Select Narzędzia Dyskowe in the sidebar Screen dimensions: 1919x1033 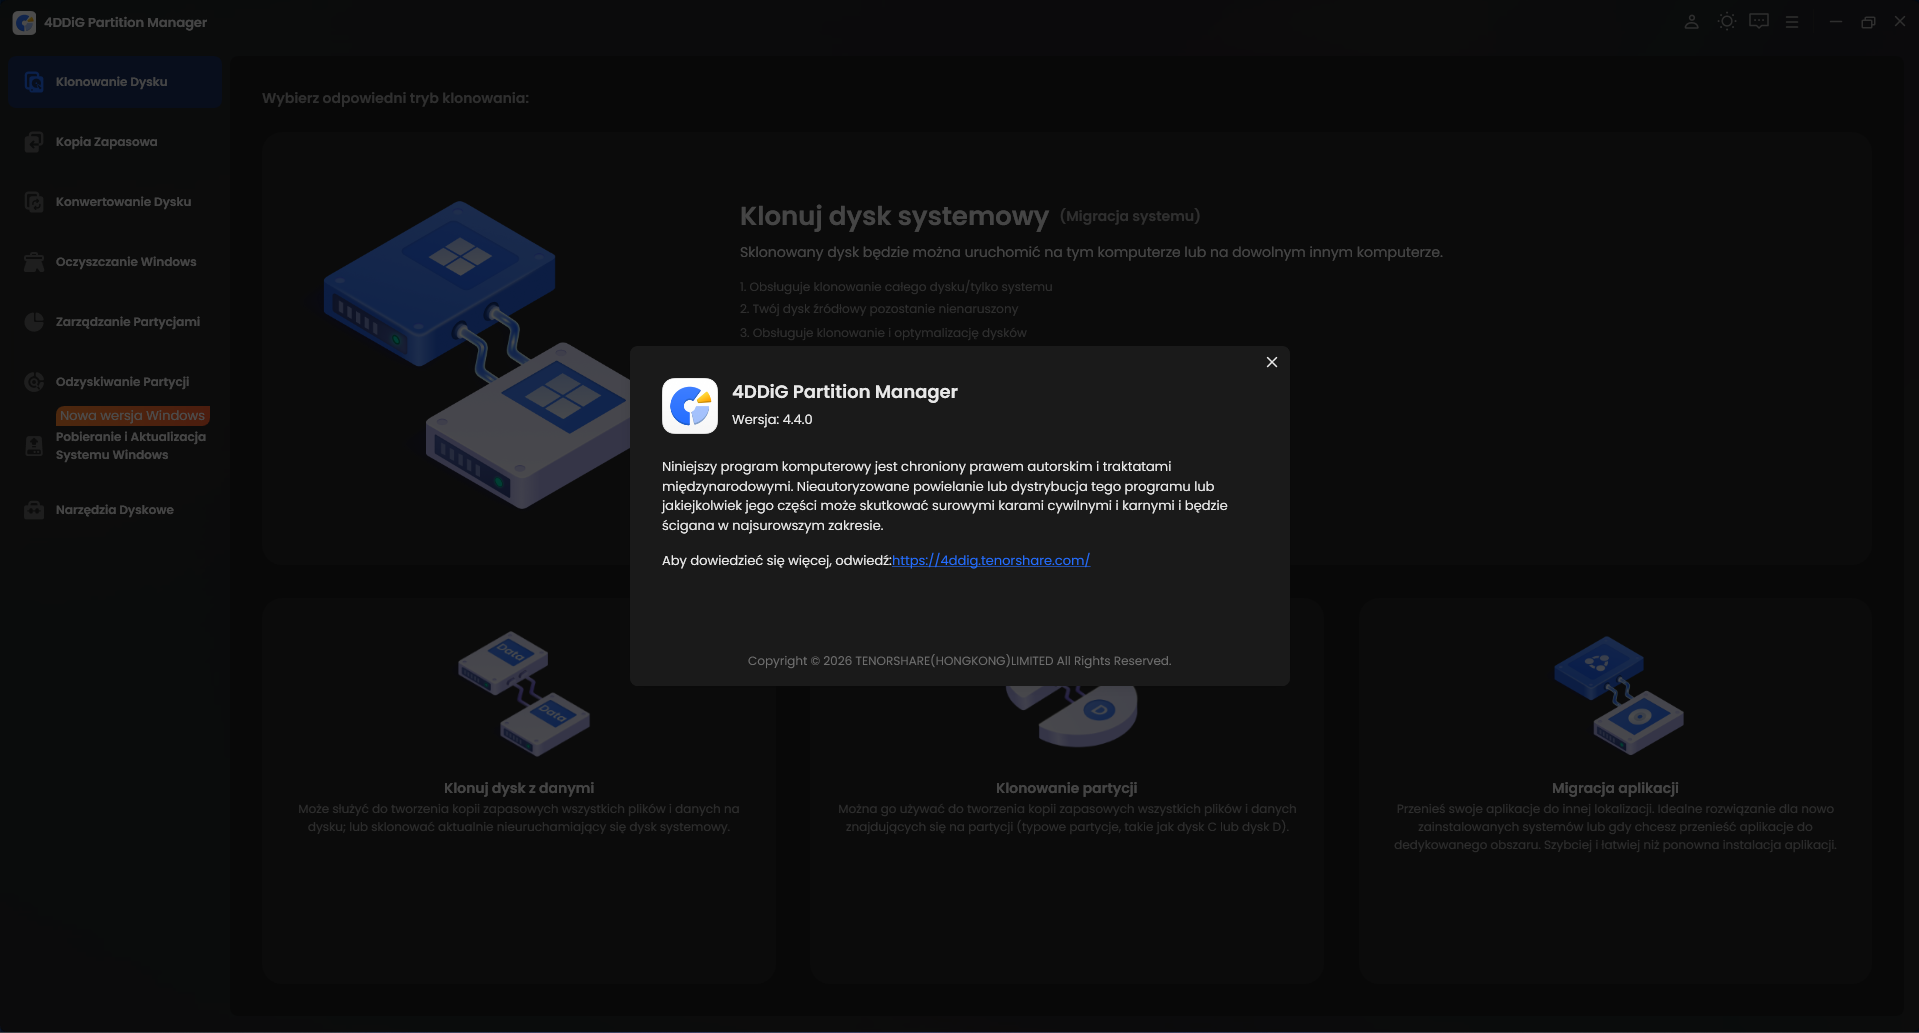[115, 510]
